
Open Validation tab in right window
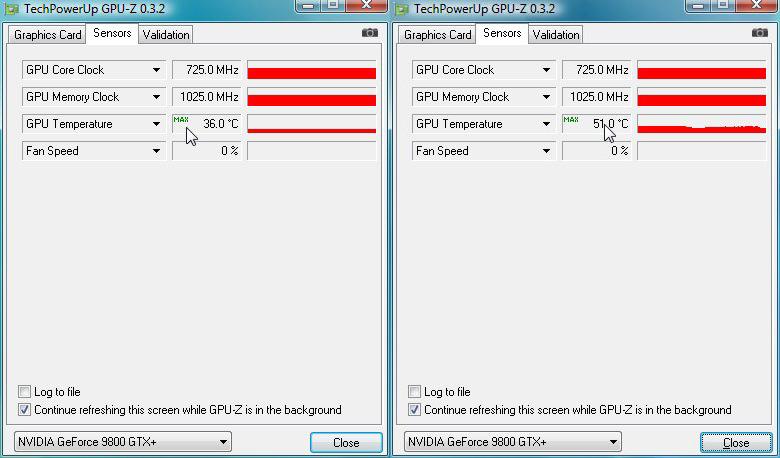[556, 35]
